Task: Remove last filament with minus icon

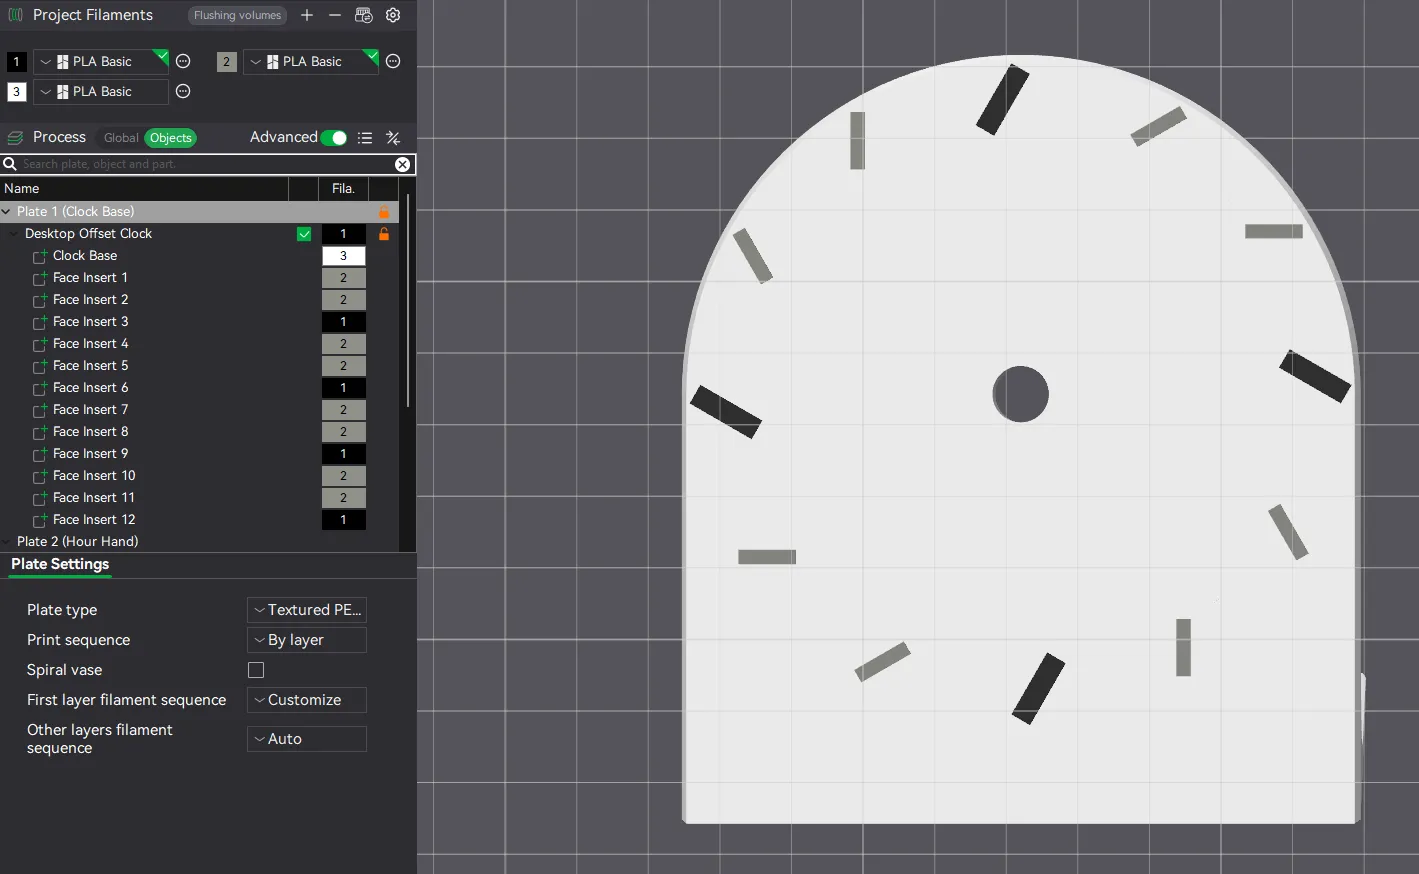Action: pyautogui.click(x=335, y=15)
